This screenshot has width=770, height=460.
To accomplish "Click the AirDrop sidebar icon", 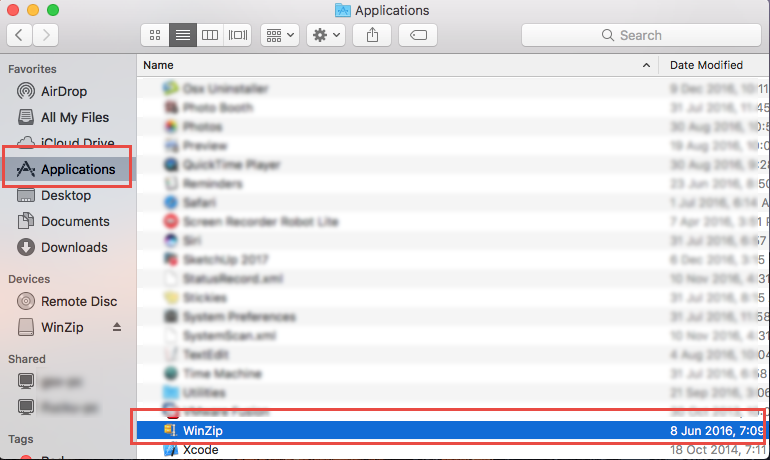I will point(26,91).
